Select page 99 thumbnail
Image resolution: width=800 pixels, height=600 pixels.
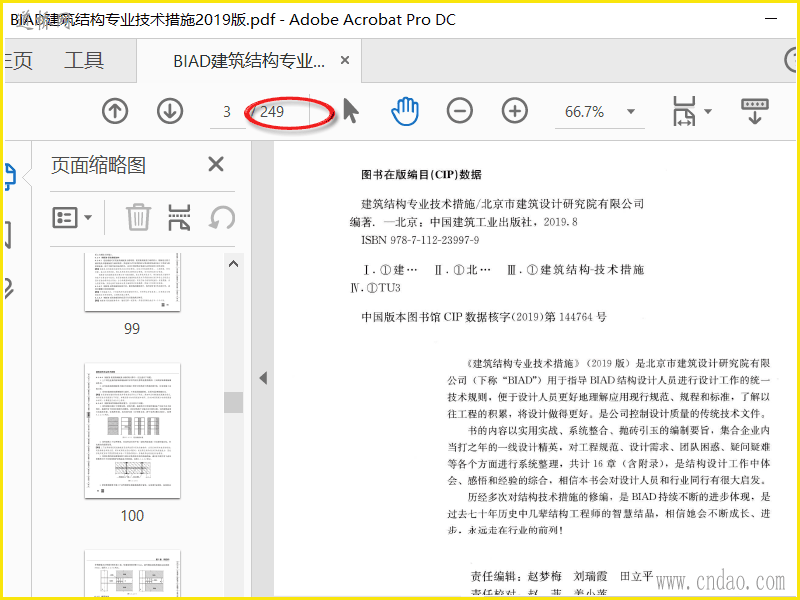click(132, 282)
